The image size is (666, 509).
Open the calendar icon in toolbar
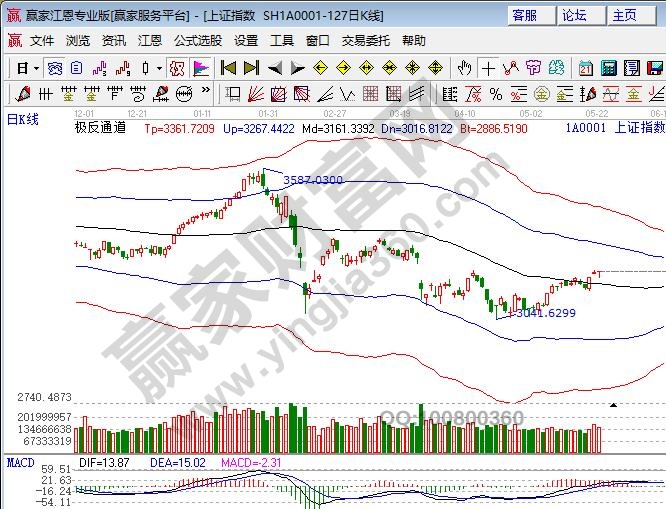coord(585,68)
